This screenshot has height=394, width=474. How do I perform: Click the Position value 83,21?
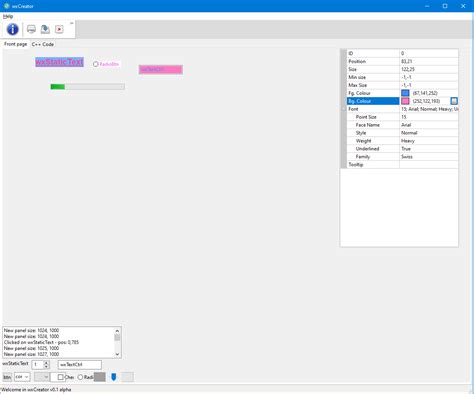(407, 61)
